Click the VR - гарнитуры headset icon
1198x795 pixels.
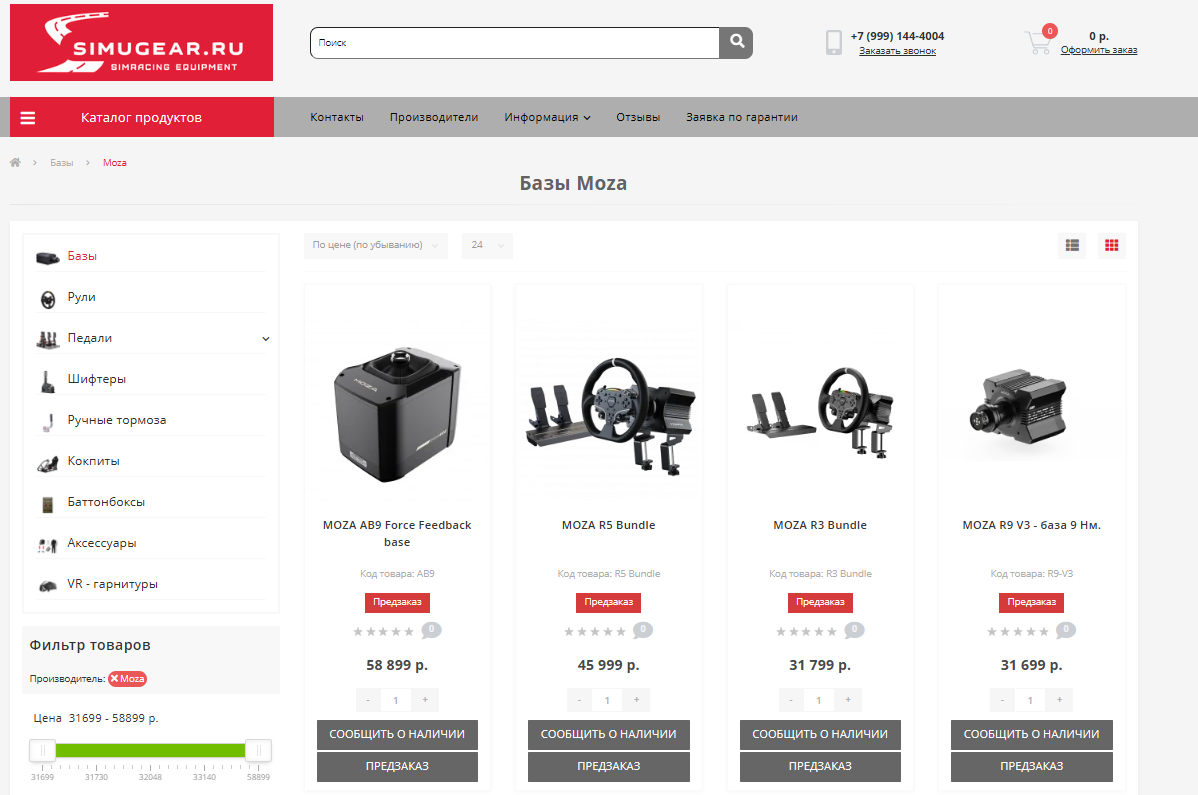(x=47, y=587)
